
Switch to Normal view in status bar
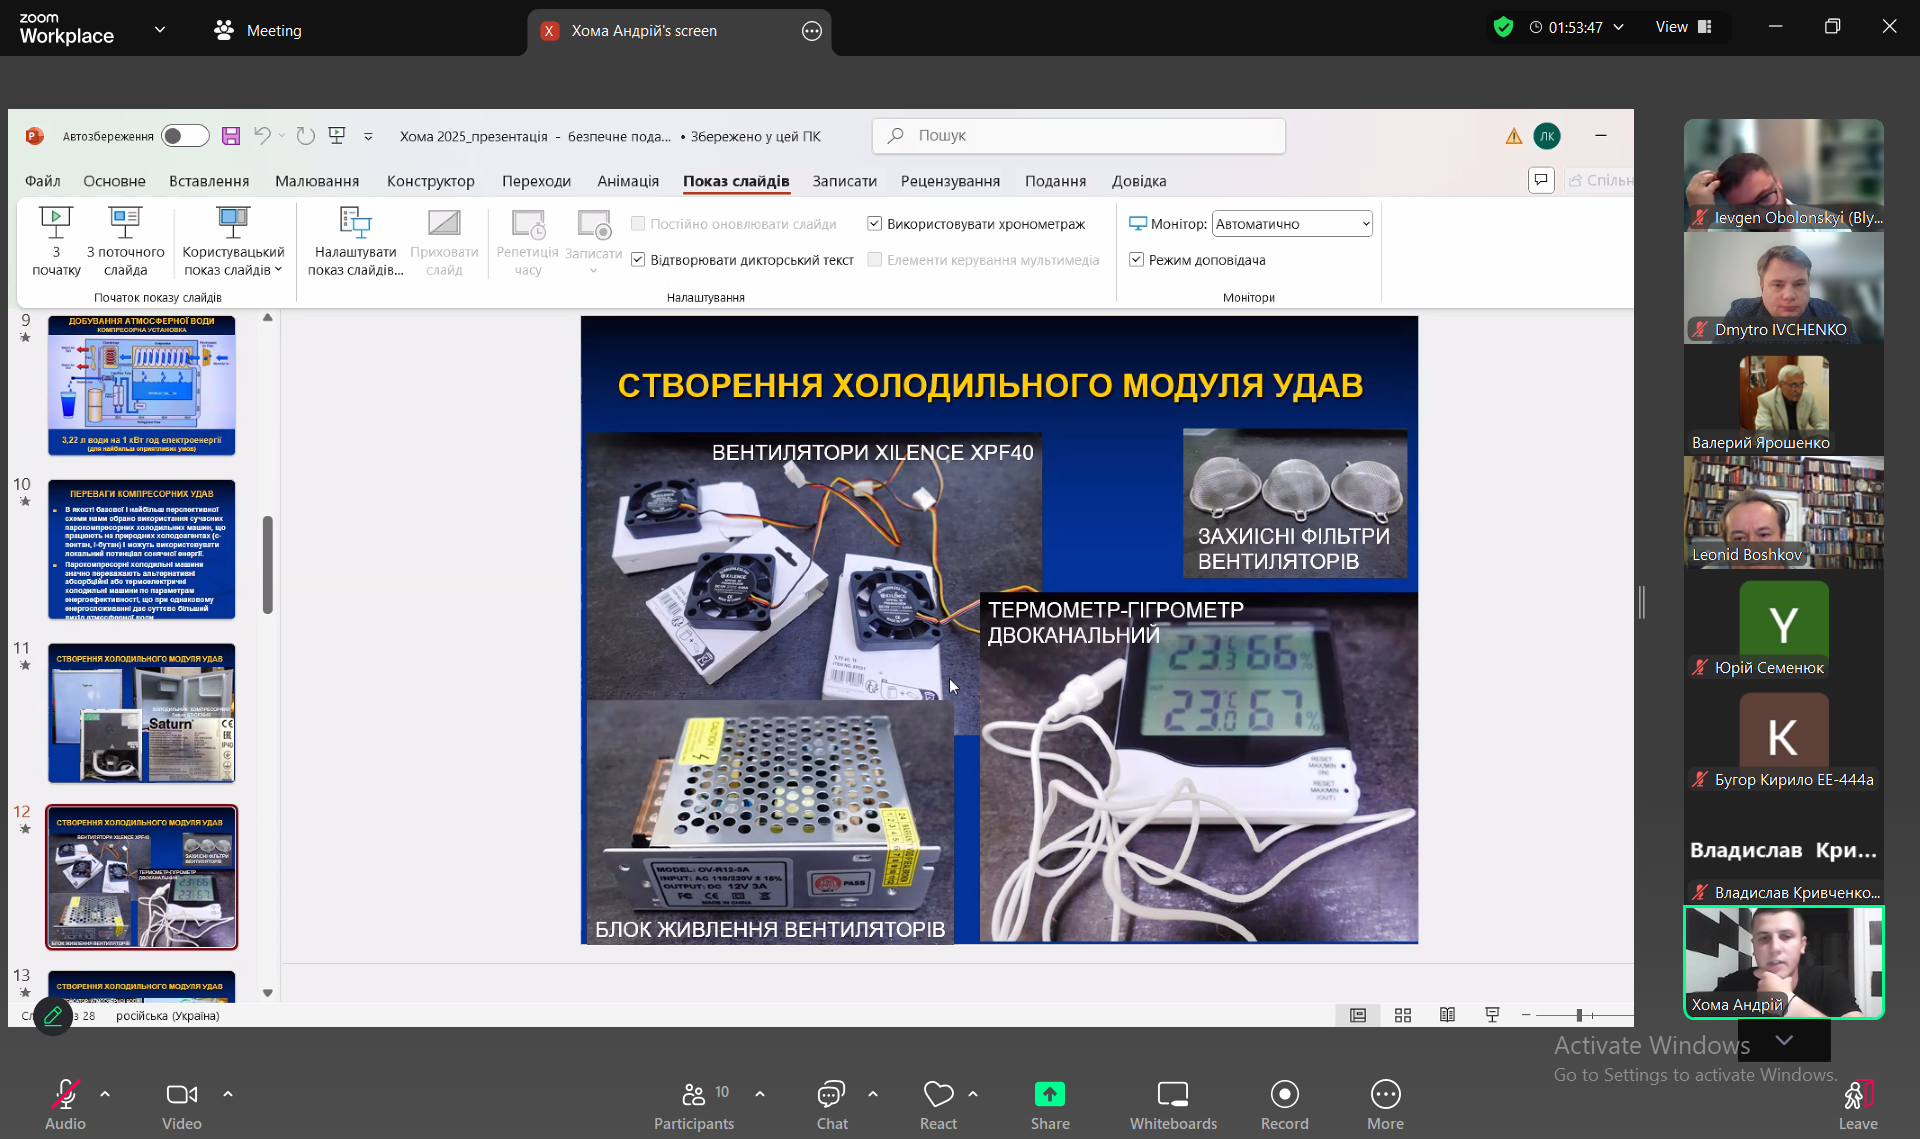[1358, 1015]
